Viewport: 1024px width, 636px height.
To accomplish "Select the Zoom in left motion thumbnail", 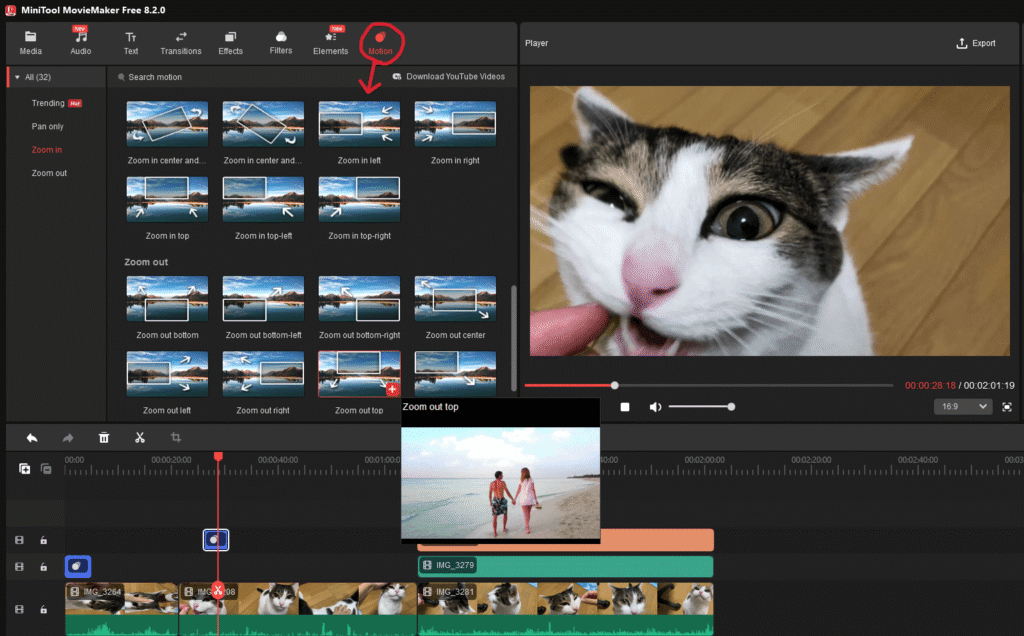I will click(x=359, y=124).
